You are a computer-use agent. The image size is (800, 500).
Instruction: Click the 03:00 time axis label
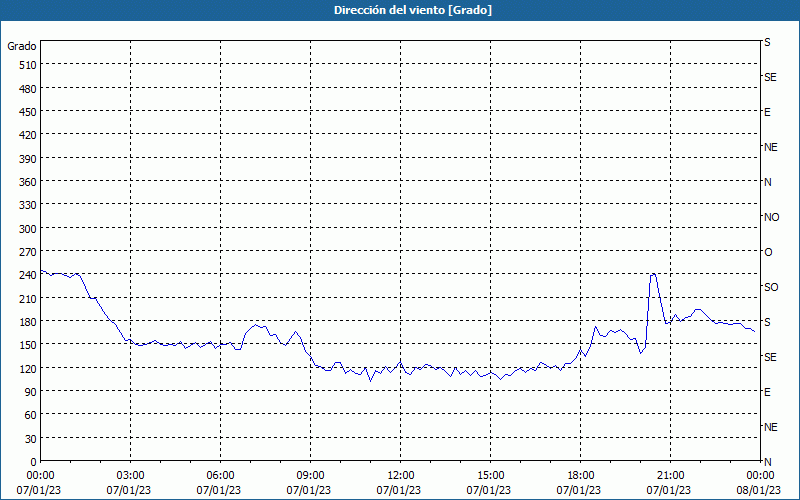(x=131, y=476)
